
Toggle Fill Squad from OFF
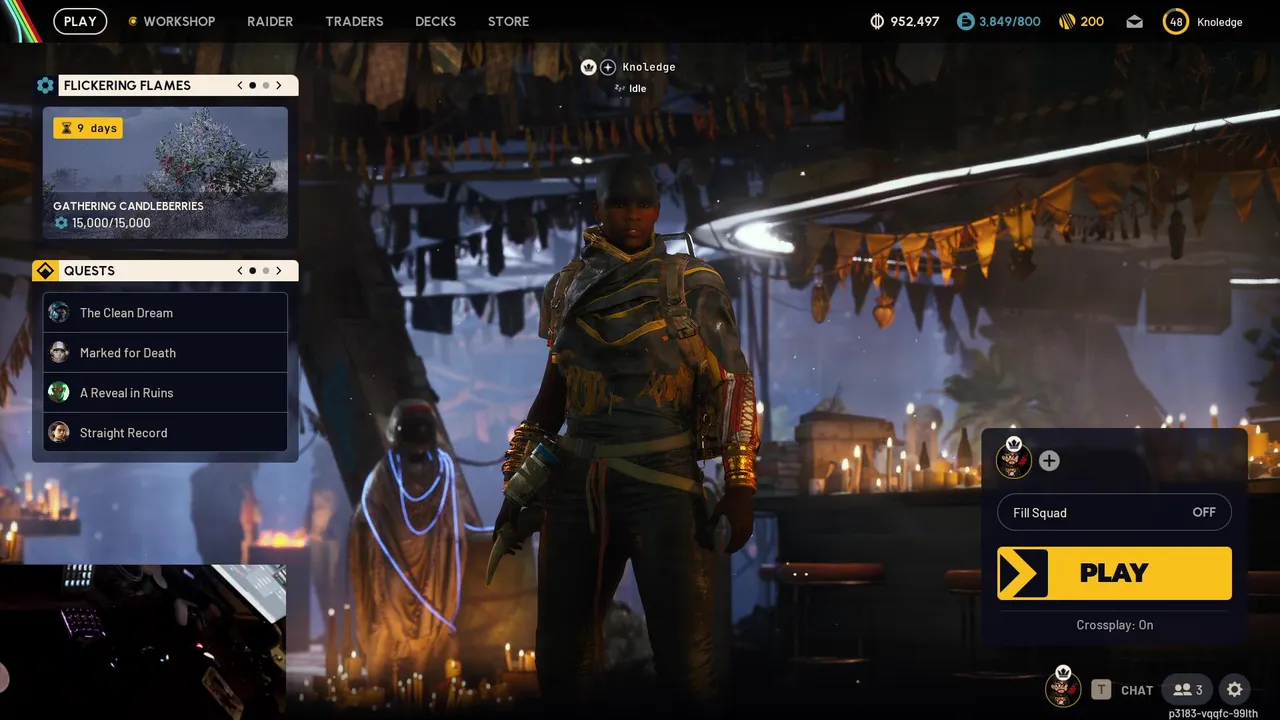click(1114, 512)
